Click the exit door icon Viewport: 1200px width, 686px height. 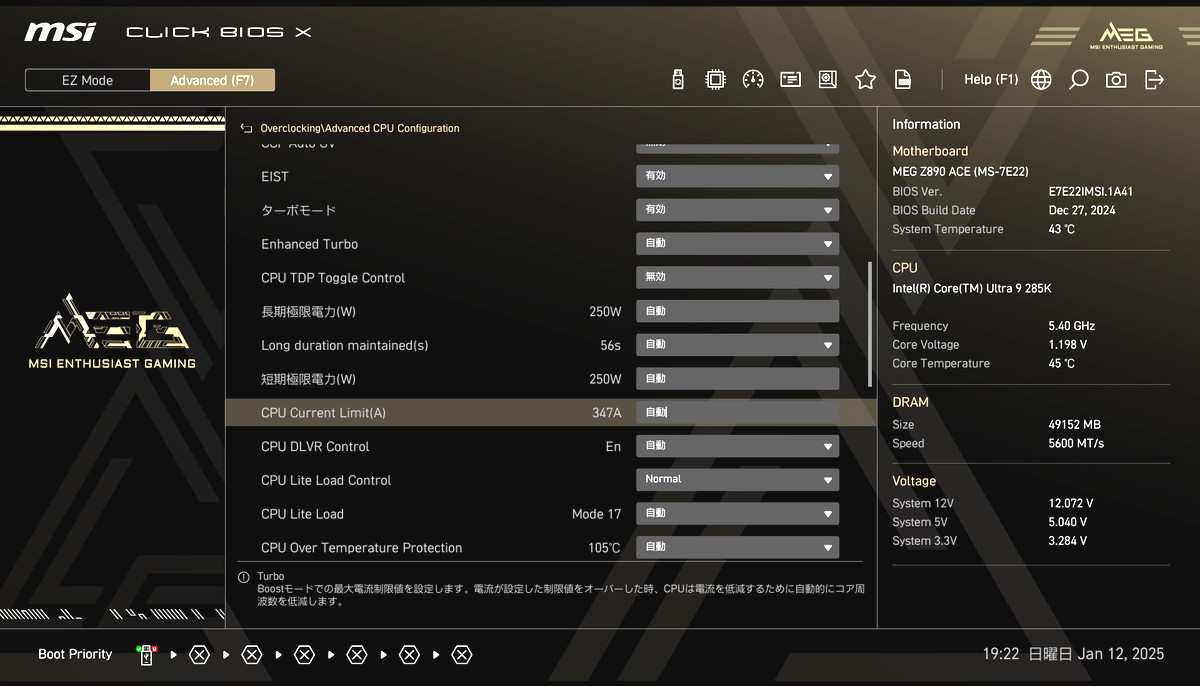[1154, 80]
